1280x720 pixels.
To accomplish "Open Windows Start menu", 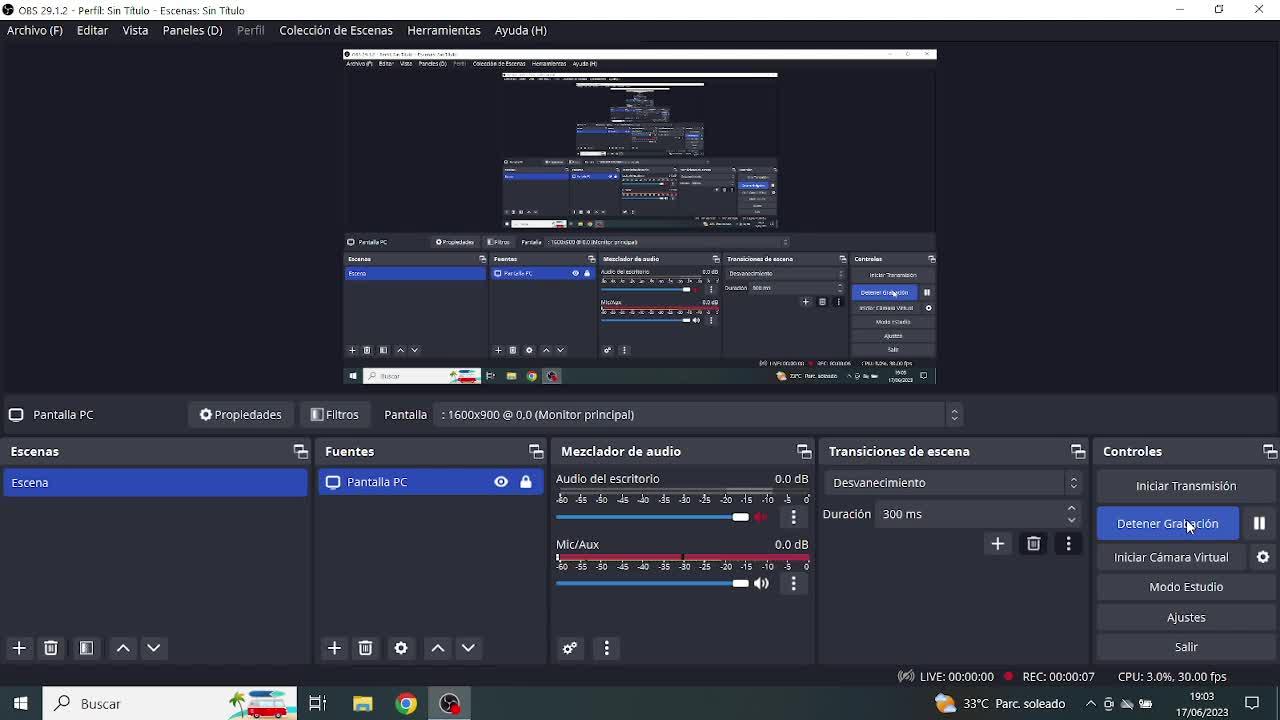I will [x=20, y=704].
